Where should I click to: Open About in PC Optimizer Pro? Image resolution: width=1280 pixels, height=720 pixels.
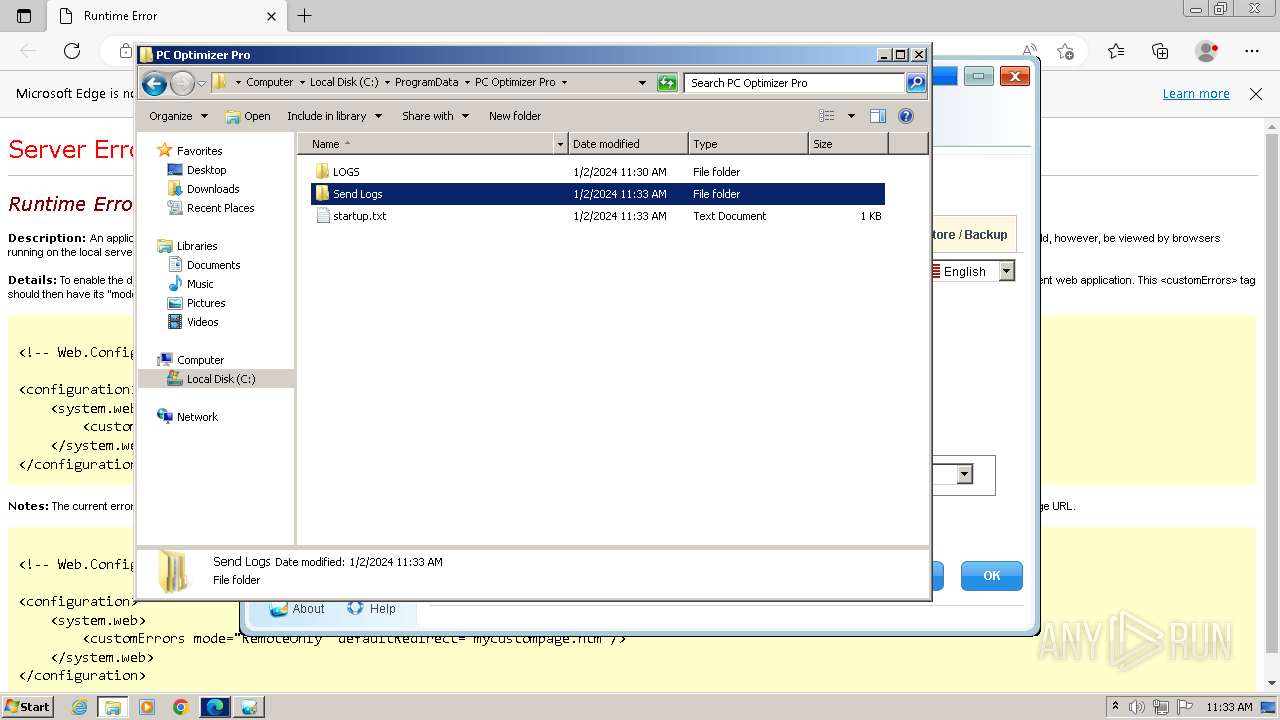296,609
